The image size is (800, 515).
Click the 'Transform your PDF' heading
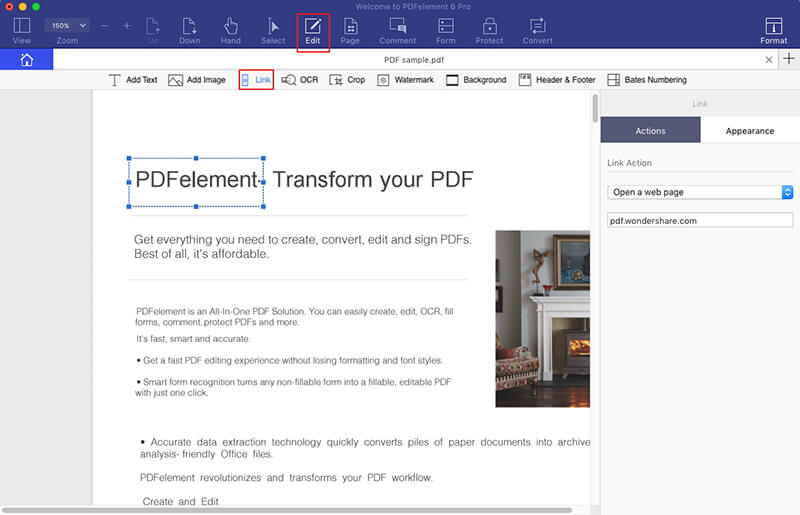[373, 180]
